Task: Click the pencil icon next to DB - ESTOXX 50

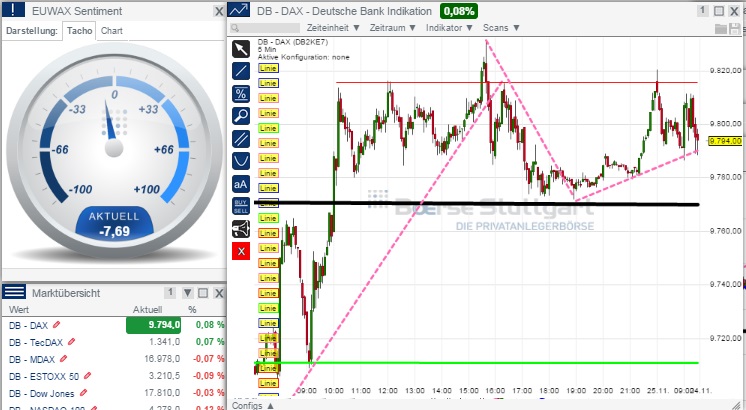Action: (87, 376)
